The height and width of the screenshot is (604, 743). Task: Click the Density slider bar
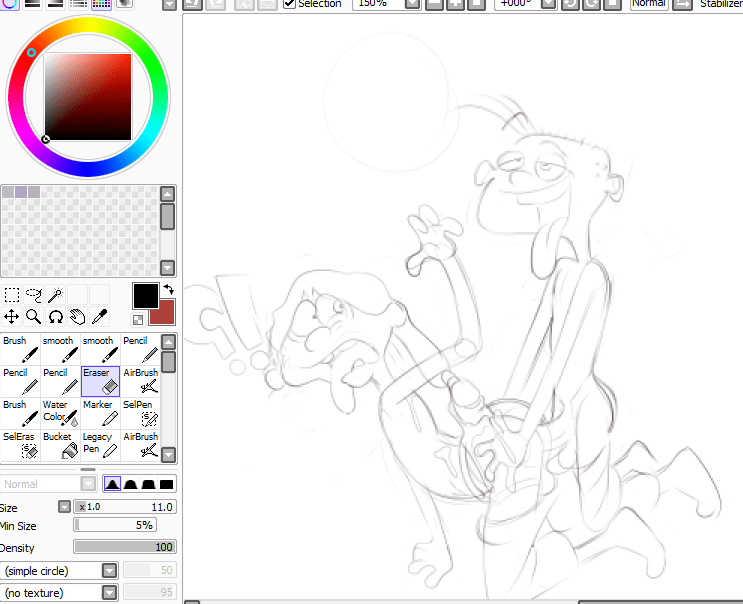[124, 547]
